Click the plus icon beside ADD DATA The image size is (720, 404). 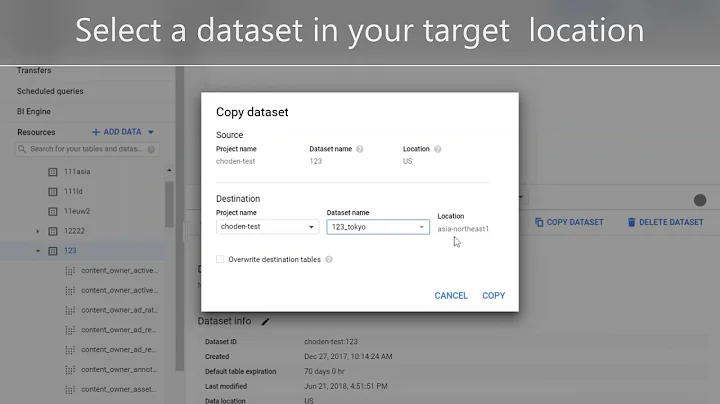96,132
